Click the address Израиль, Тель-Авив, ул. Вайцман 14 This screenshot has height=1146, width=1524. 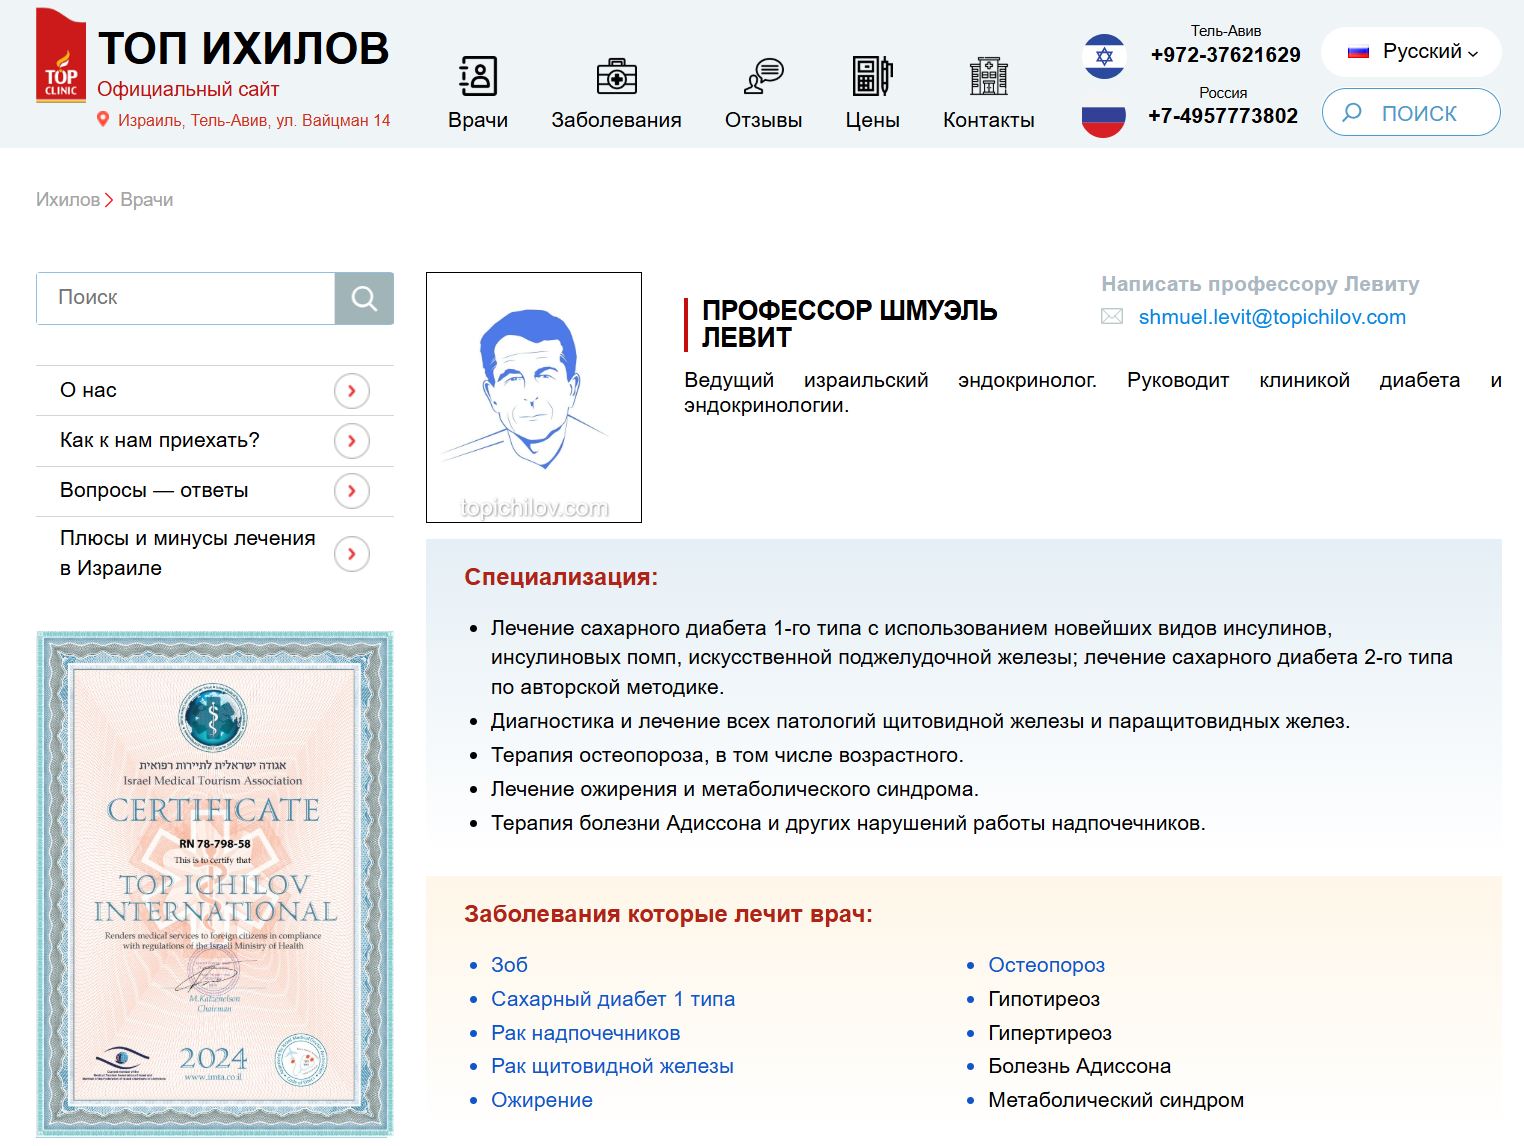point(254,120)
